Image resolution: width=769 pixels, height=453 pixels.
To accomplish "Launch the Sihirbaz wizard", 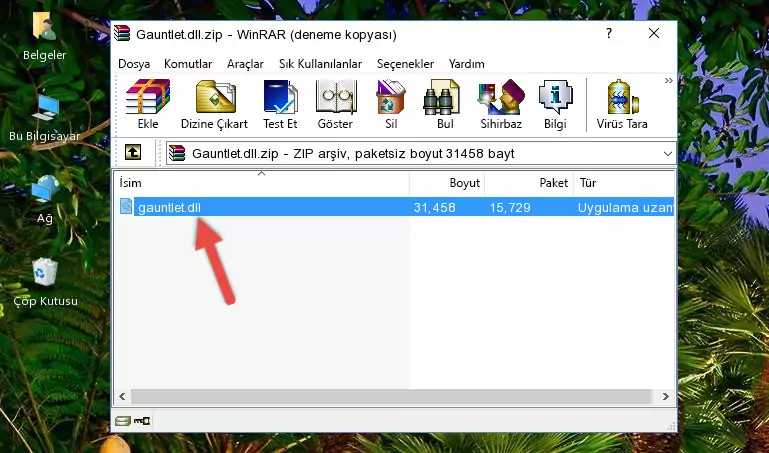I will coord(501,104).
